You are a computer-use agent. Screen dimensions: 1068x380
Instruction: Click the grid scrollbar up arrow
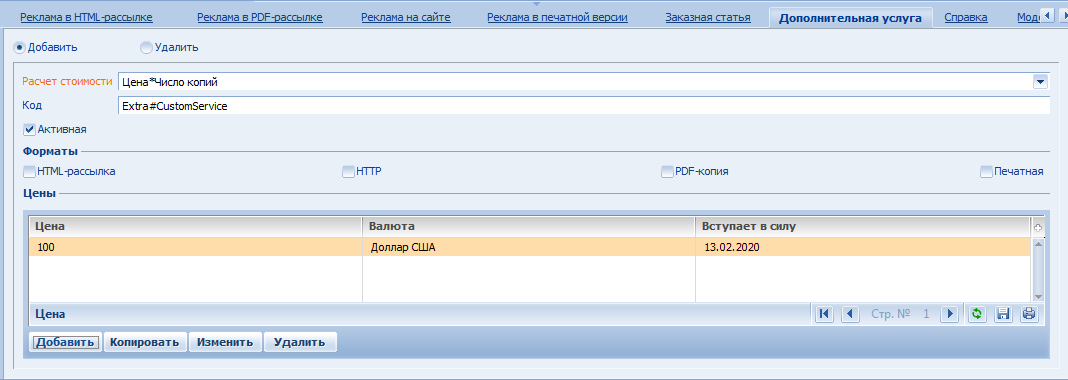coord(1038,242)
